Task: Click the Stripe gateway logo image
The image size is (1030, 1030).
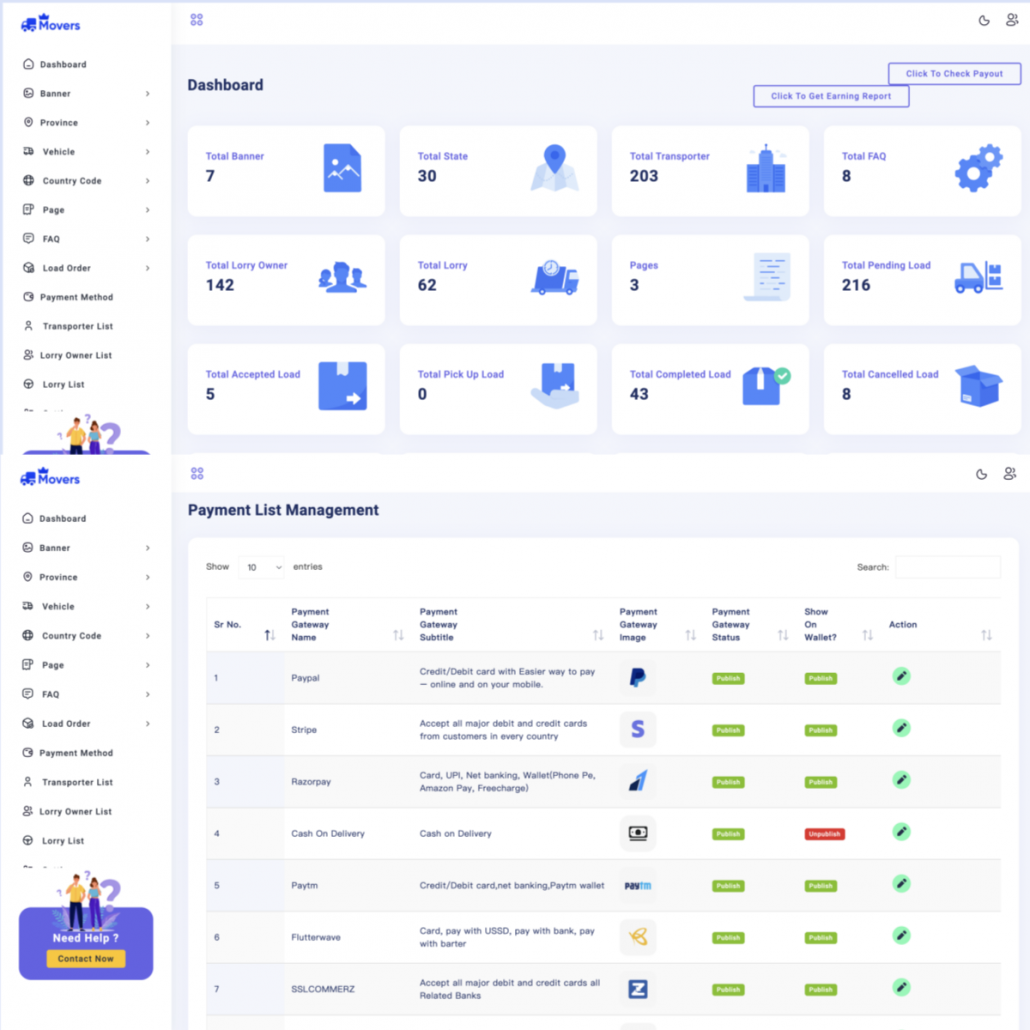Action: point(637,730)
